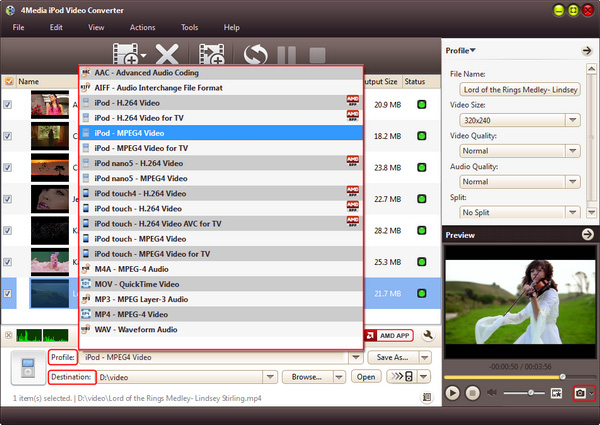Click green status indicator for 18.2 MB row

tap(421, 136)
